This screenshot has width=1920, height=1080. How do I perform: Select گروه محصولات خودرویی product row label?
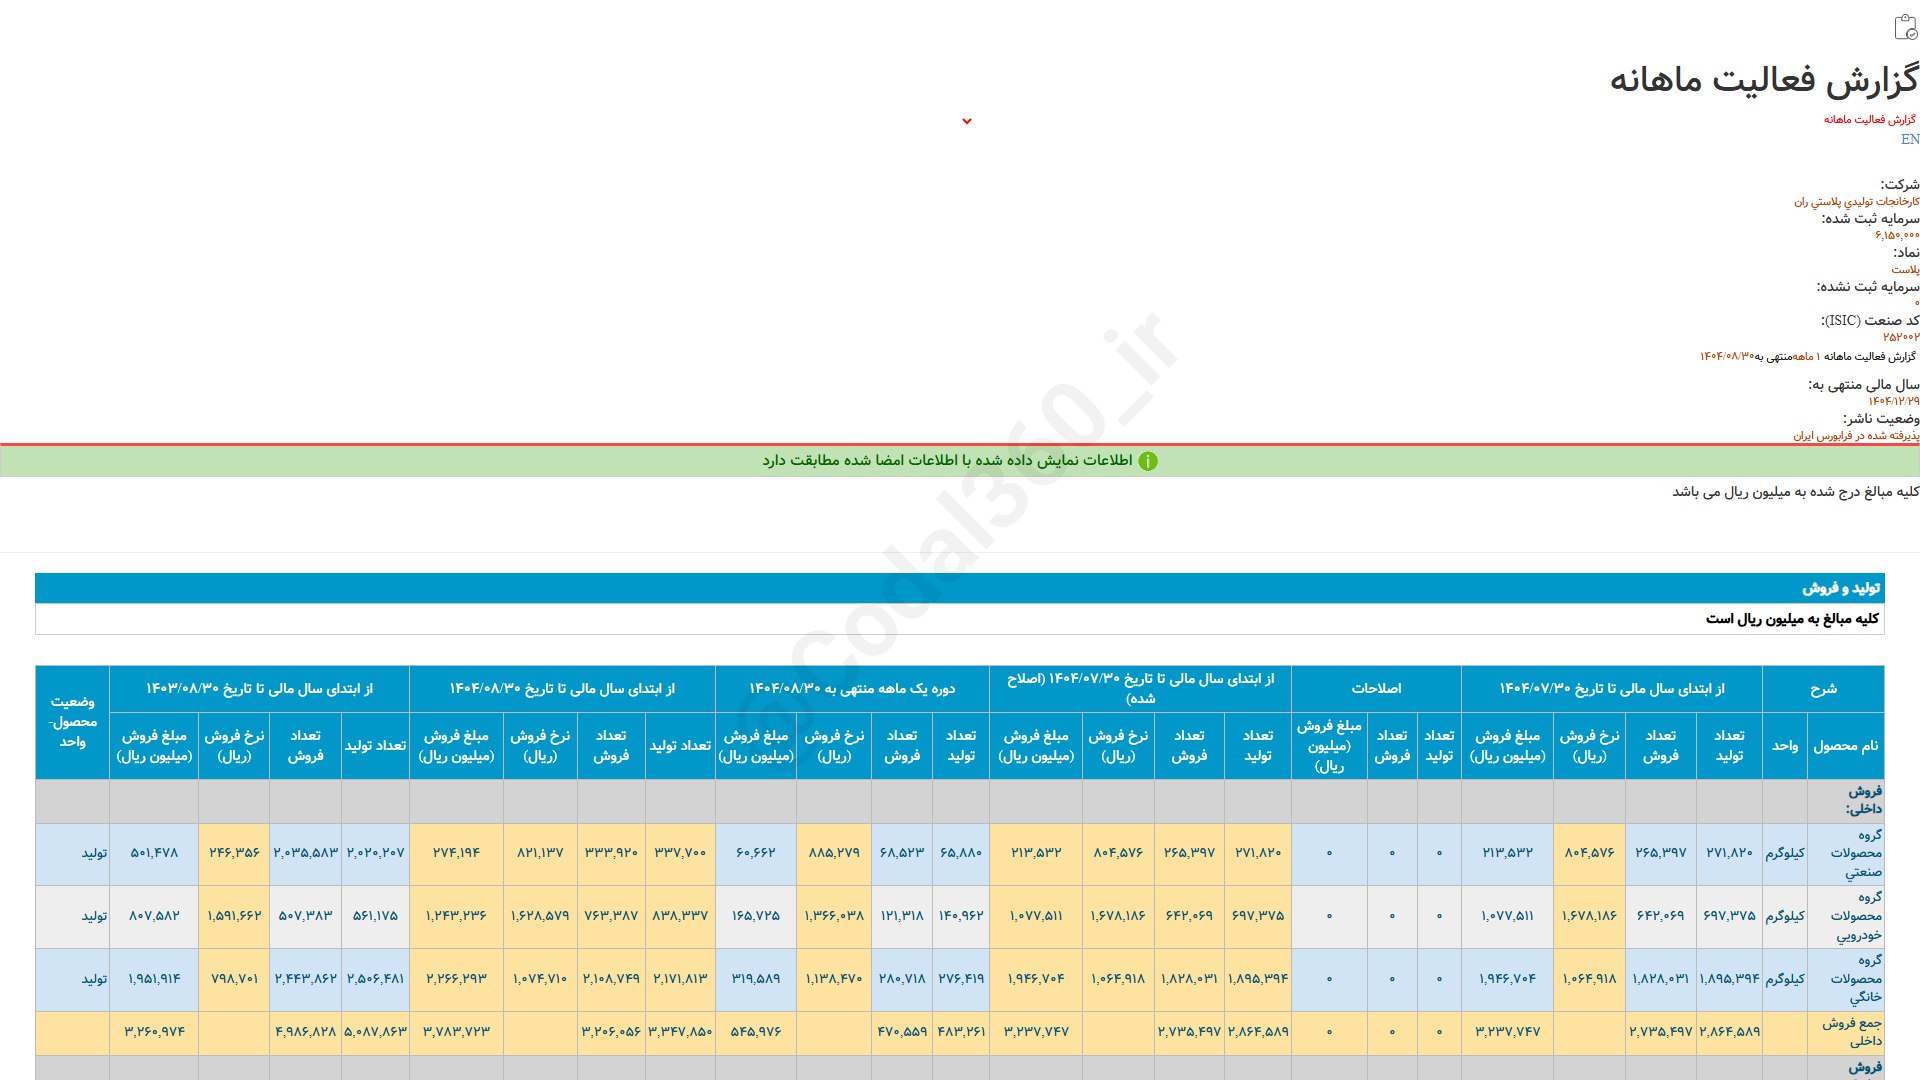1856,916
